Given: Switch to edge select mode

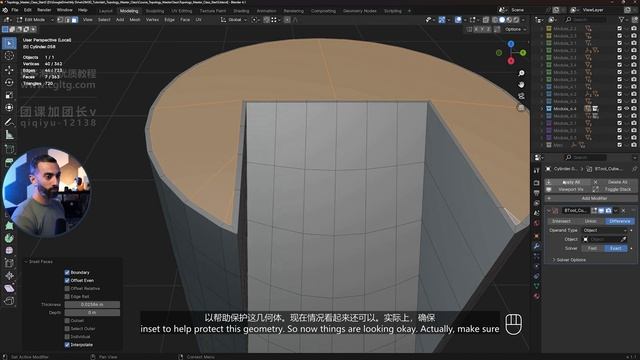Looking at the screenshot, I should click(67, 20).
